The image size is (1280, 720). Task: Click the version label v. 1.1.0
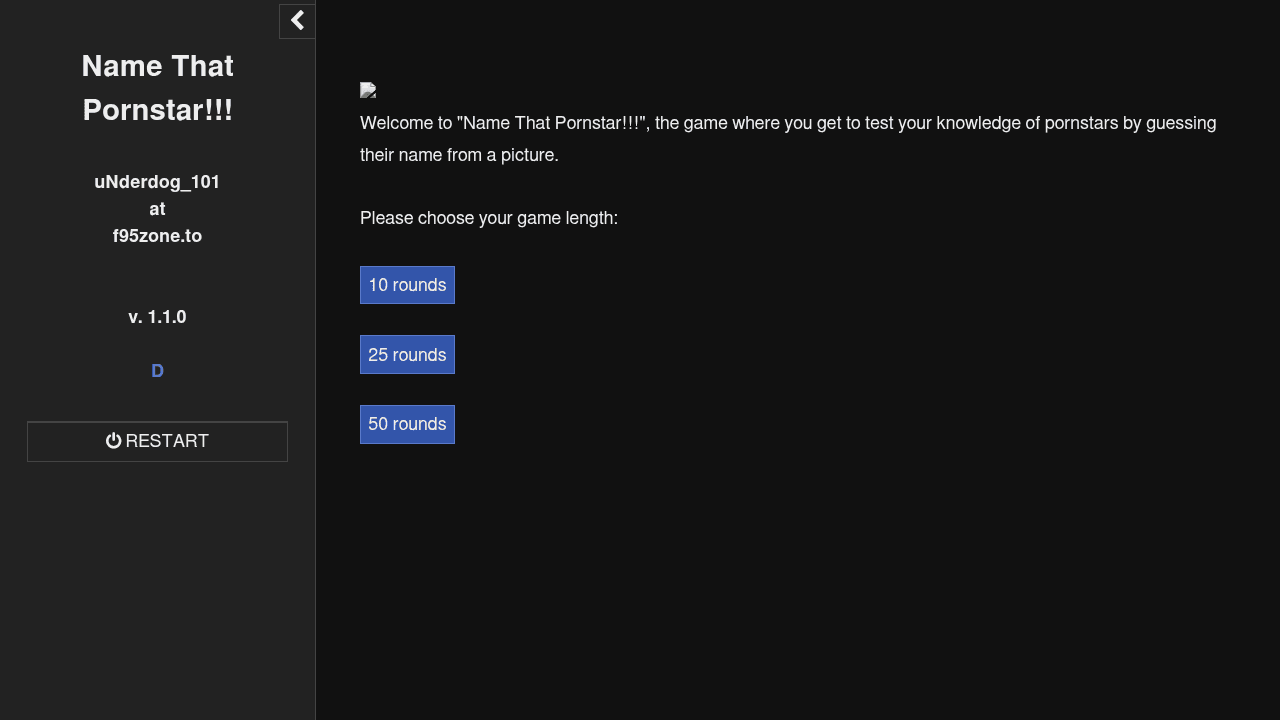(x=157, y=317)
